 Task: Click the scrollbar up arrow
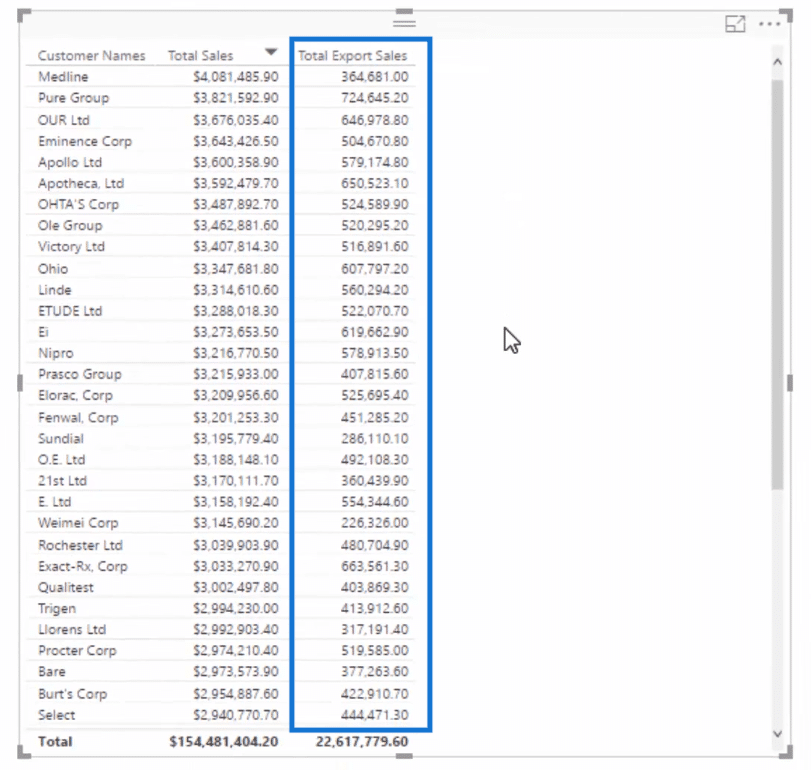(x=777, y=62)
